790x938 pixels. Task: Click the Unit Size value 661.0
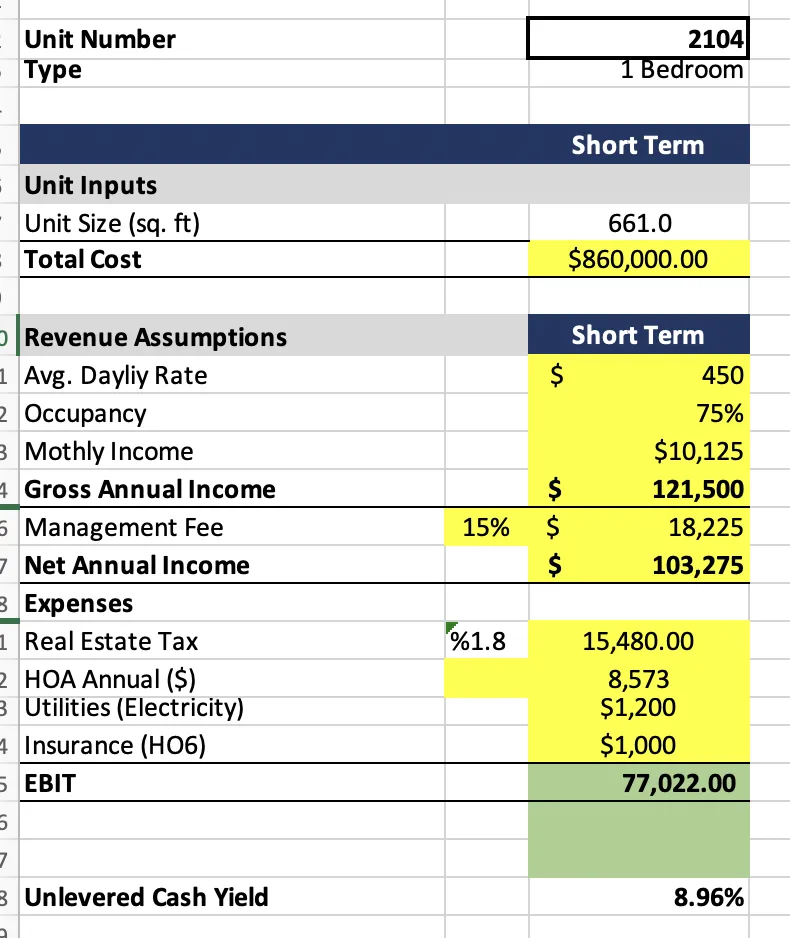(639, 223)
